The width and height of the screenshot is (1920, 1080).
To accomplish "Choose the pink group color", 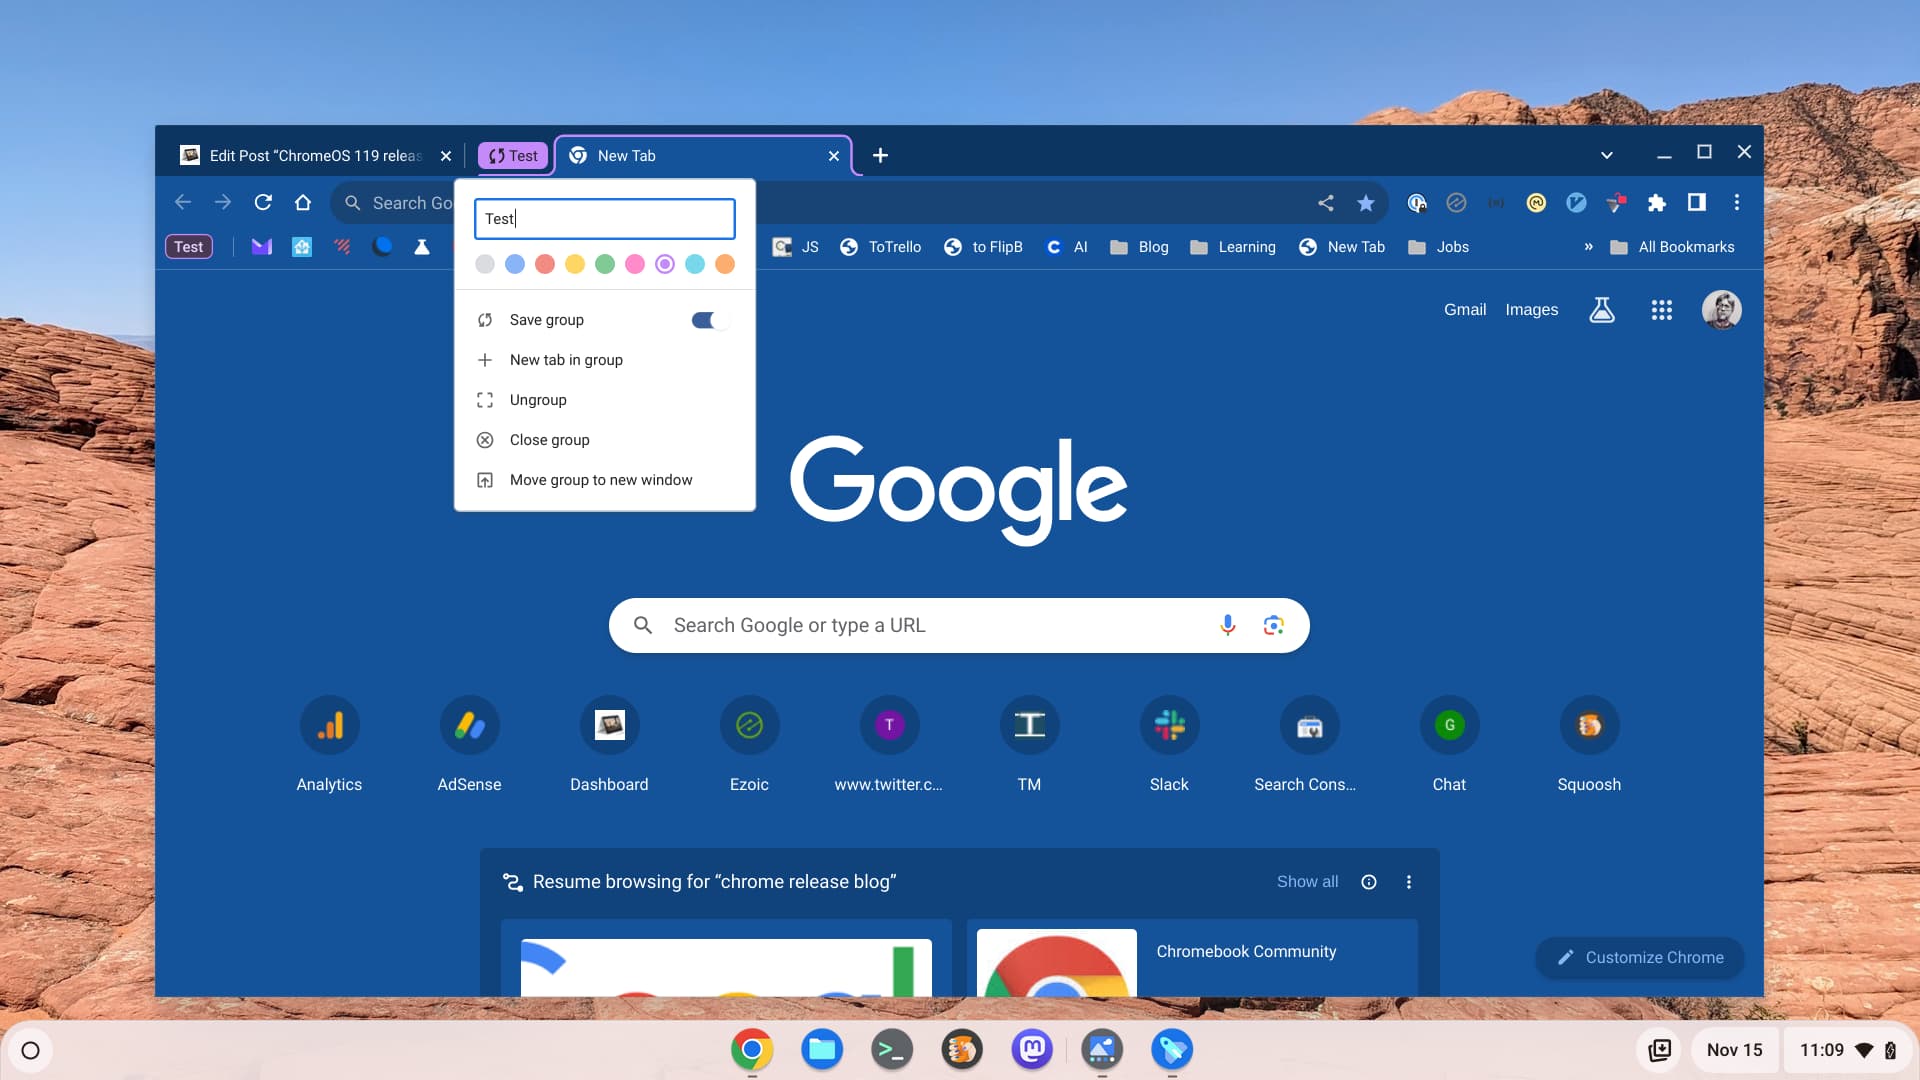I will (x=635, y=264).
